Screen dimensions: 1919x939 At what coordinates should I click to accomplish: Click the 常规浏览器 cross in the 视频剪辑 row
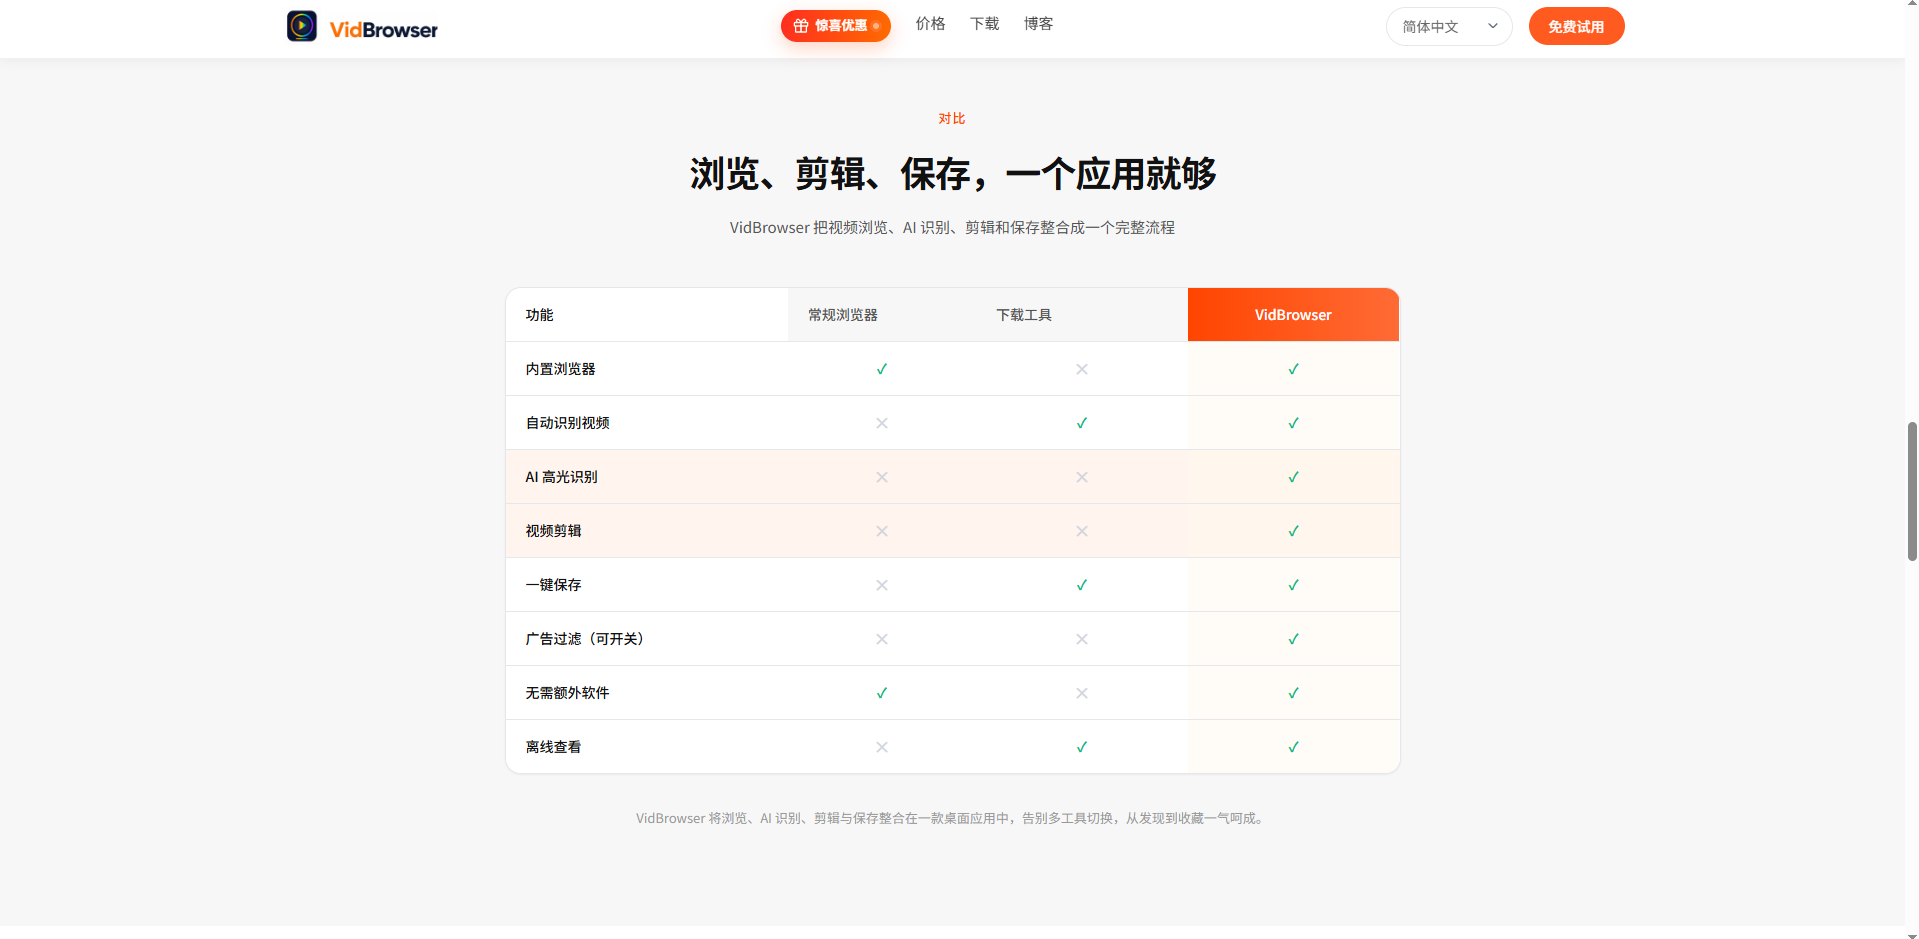(882, 531)
